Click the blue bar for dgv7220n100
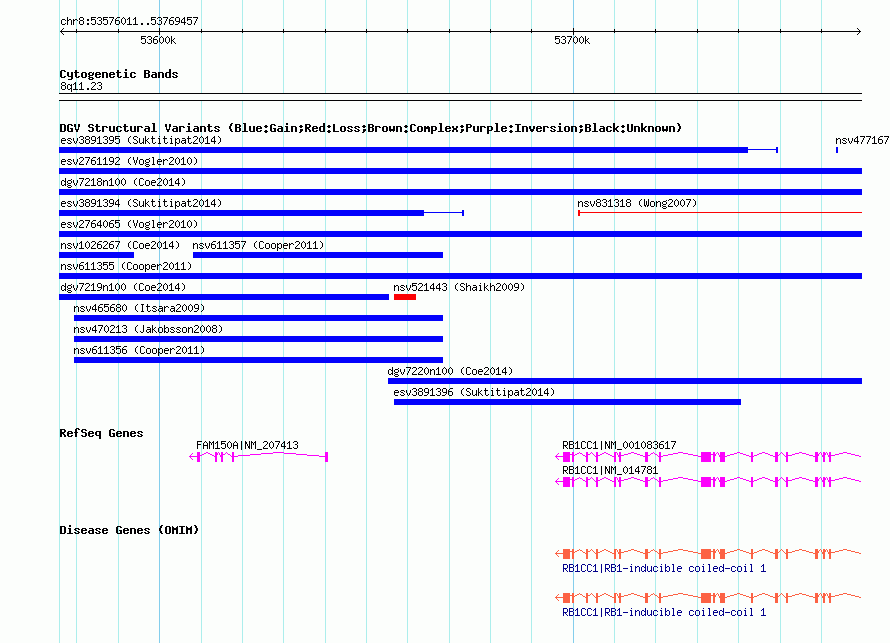The width and height of the screenshot is (890, 643). point(625,381)
